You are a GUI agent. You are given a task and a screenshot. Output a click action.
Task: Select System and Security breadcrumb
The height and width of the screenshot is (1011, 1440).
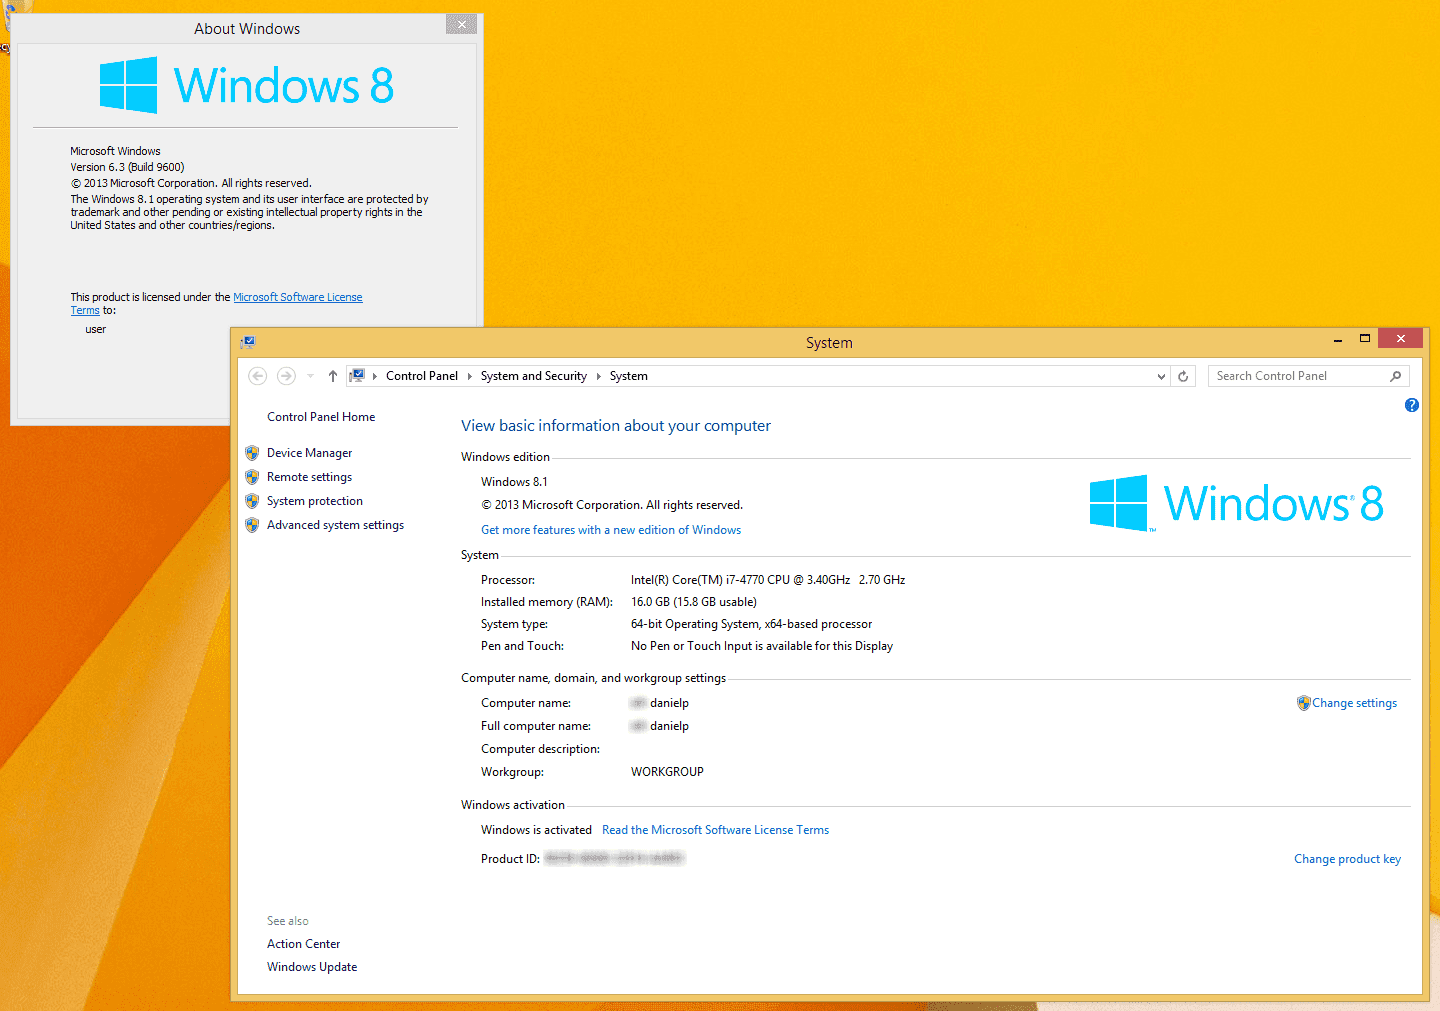coord(534,376)
